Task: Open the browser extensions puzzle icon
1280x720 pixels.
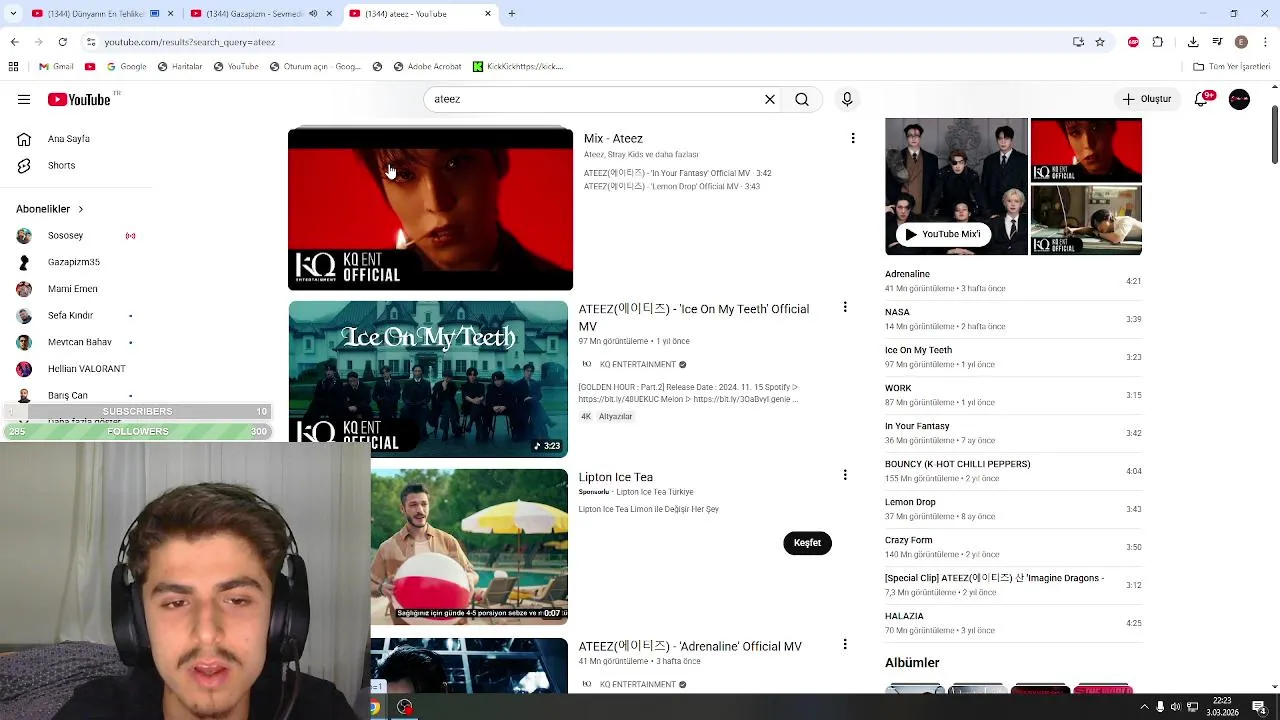Action: click(x=1158, y=42)
